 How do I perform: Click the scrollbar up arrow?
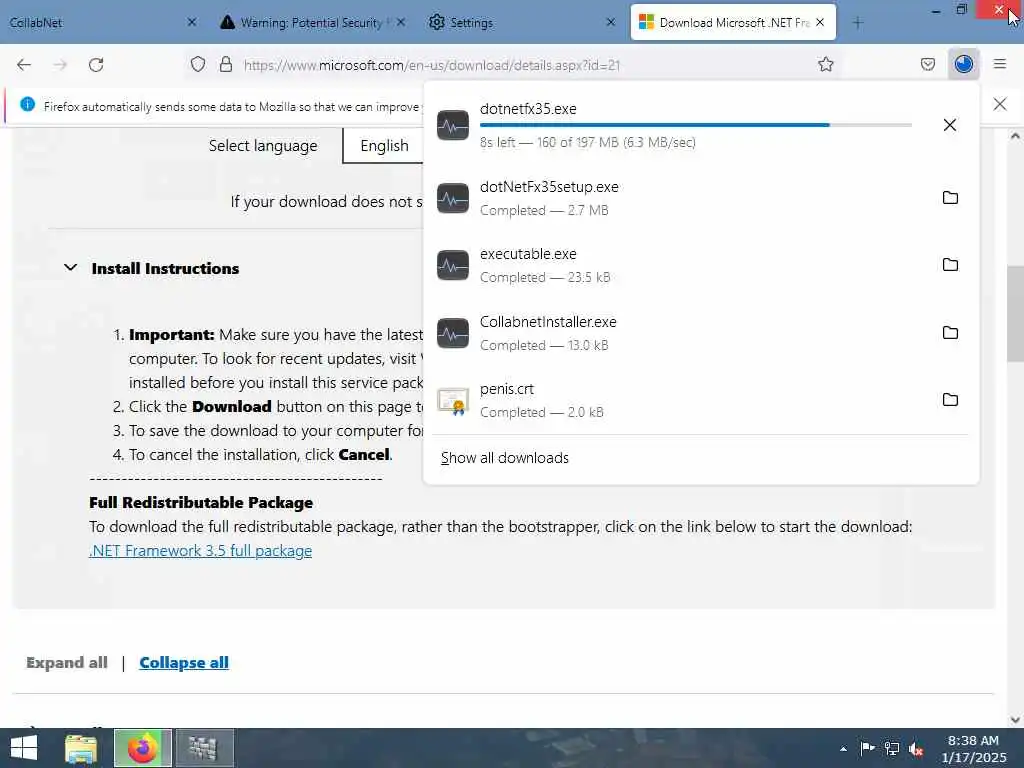pyautogui.click(x=1015, y=136)
